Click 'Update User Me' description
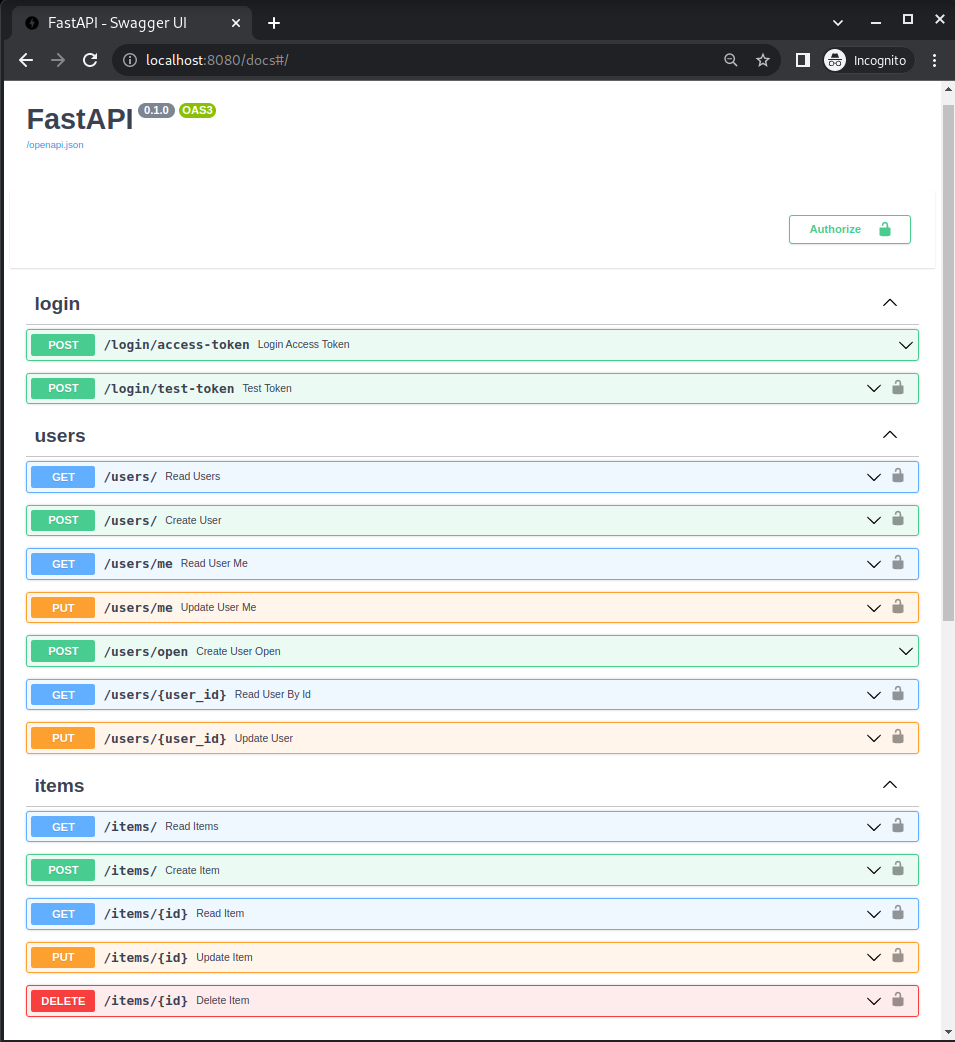Viewport: 955px width, 1042px height. pyautogui.click(x=219, y=607)
